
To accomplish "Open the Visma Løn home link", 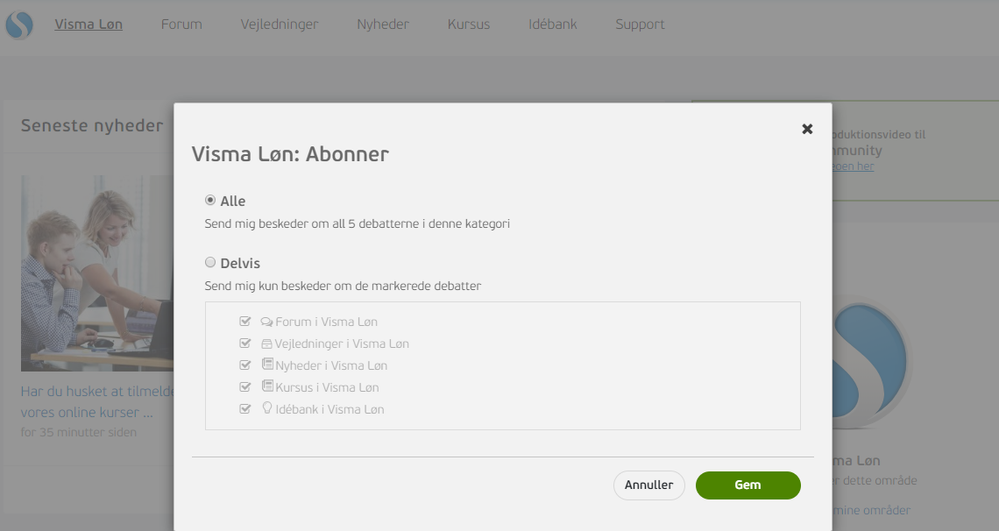I will click(x=89, y=24).
